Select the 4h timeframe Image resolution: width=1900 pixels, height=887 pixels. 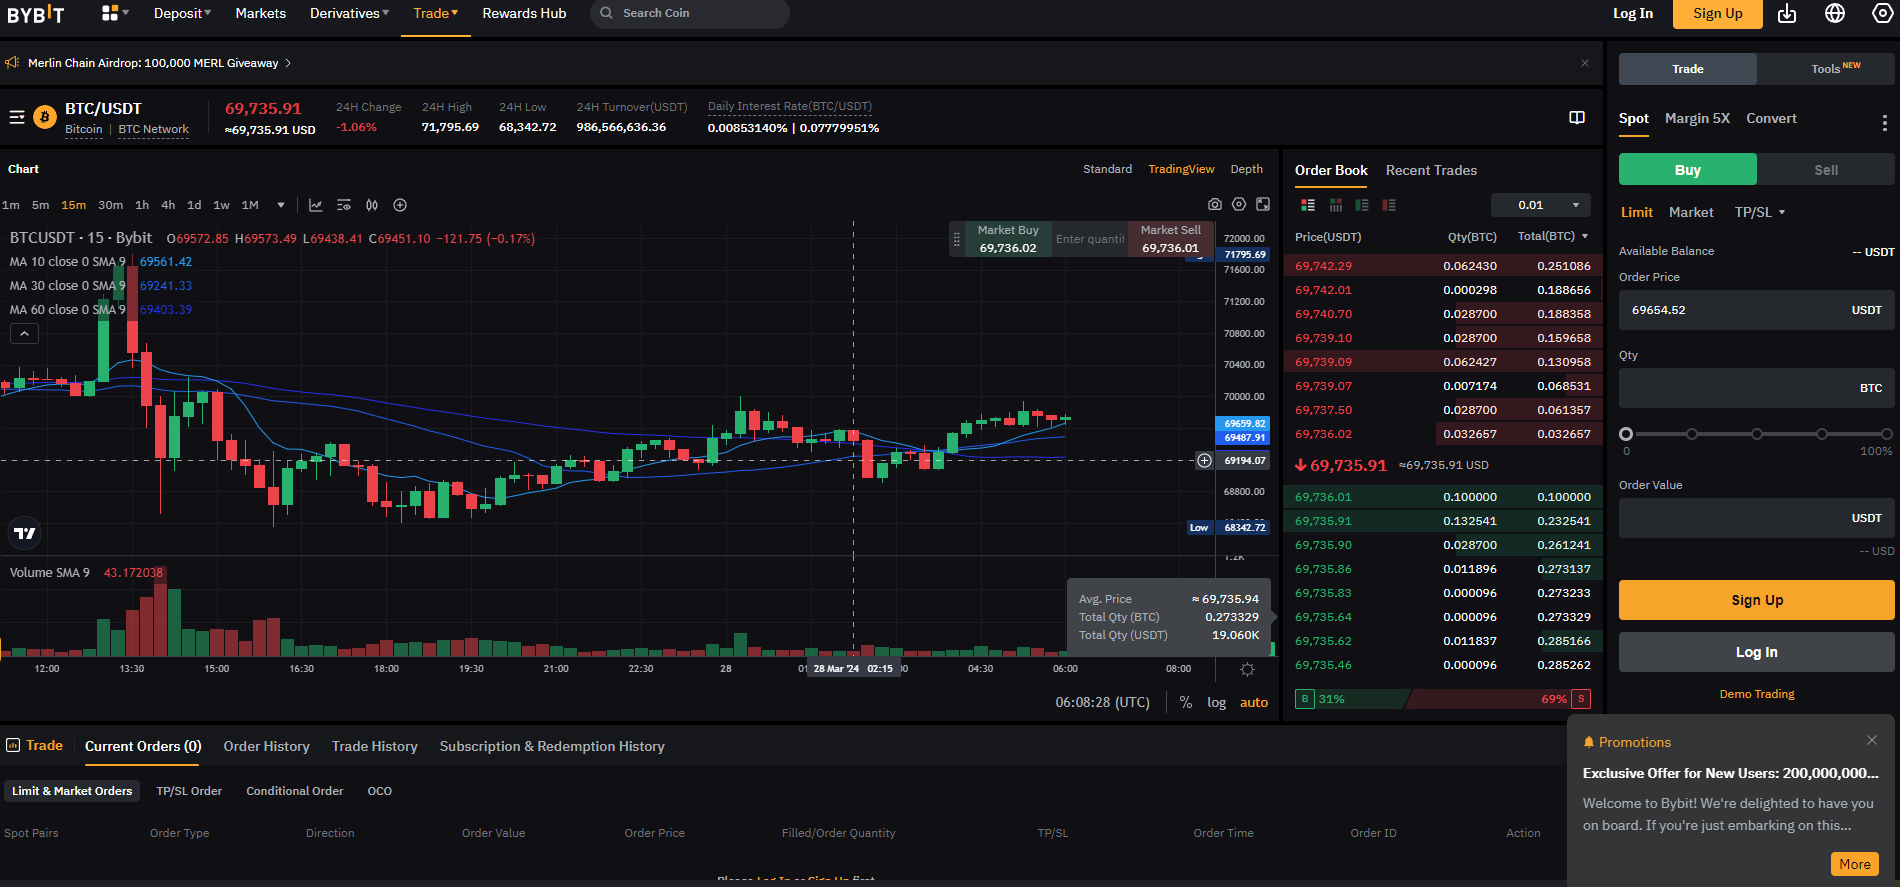tap(168, 205)
